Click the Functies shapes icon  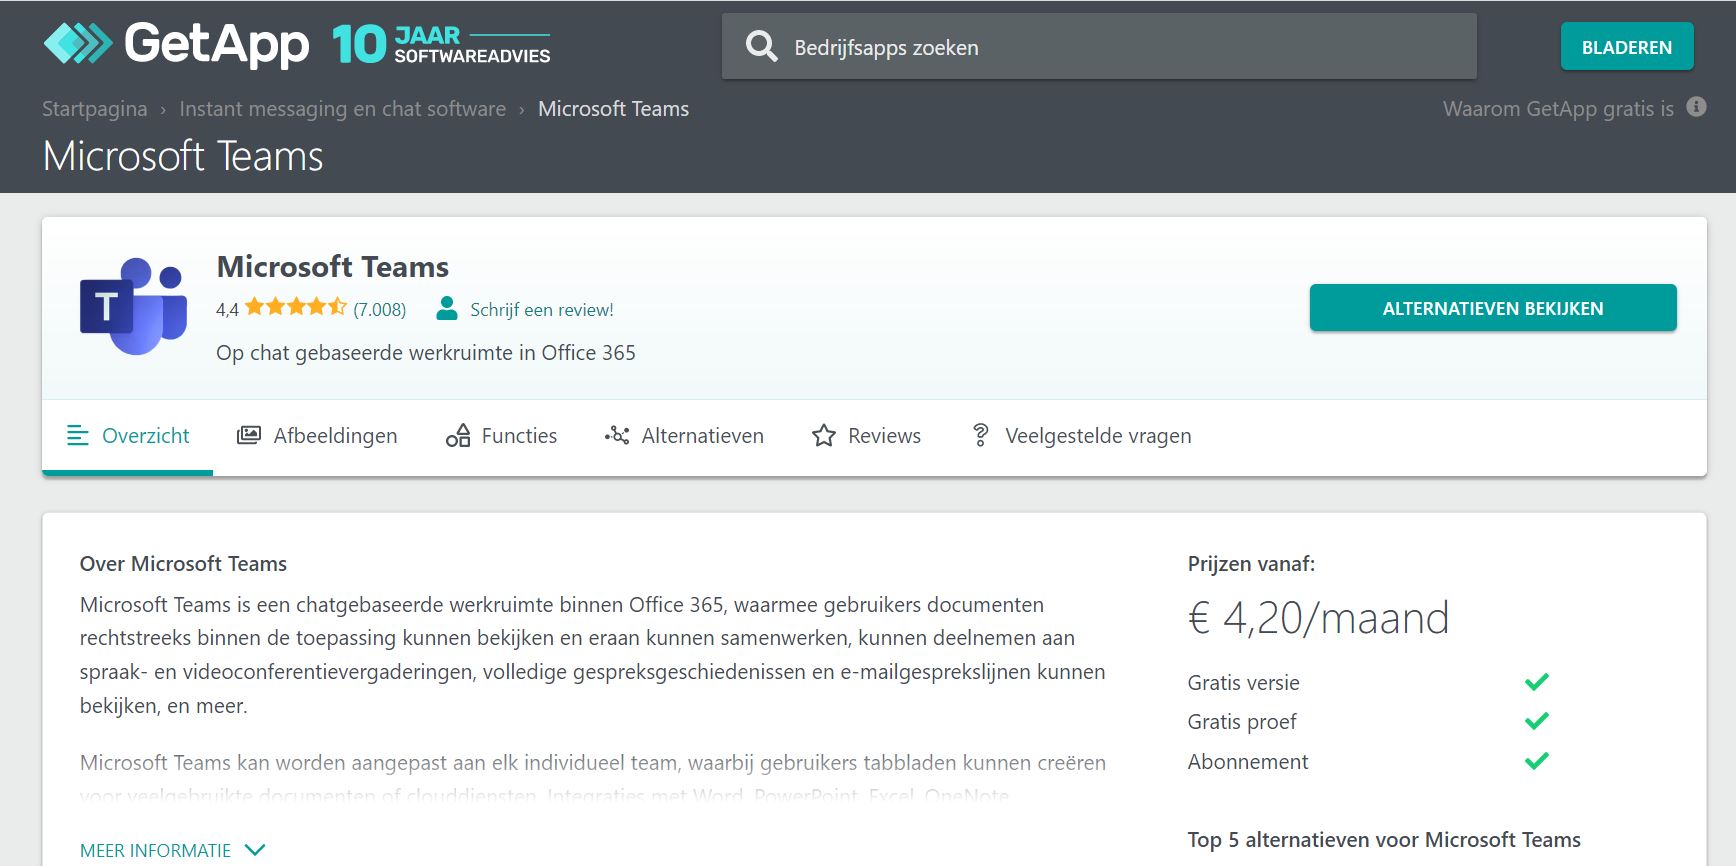[x=458, y=436]
